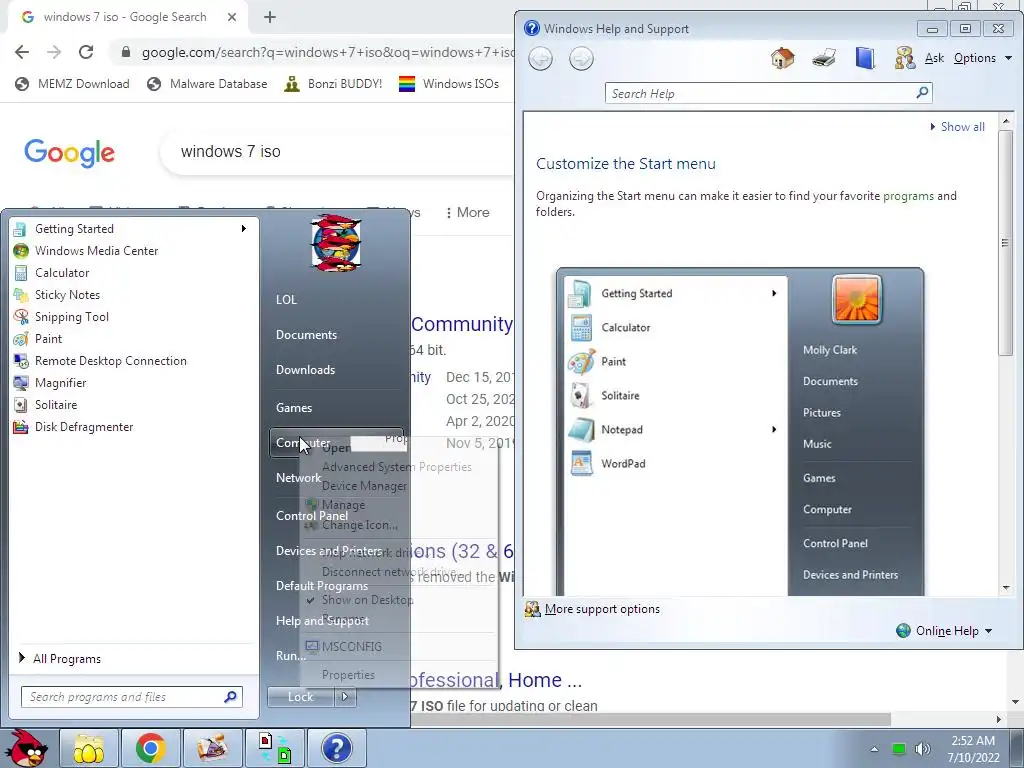Image resolution: width=1024 pixels, height=768 pixels.
Task: Open a new Chrome tab
Action: tap(270, 18)
